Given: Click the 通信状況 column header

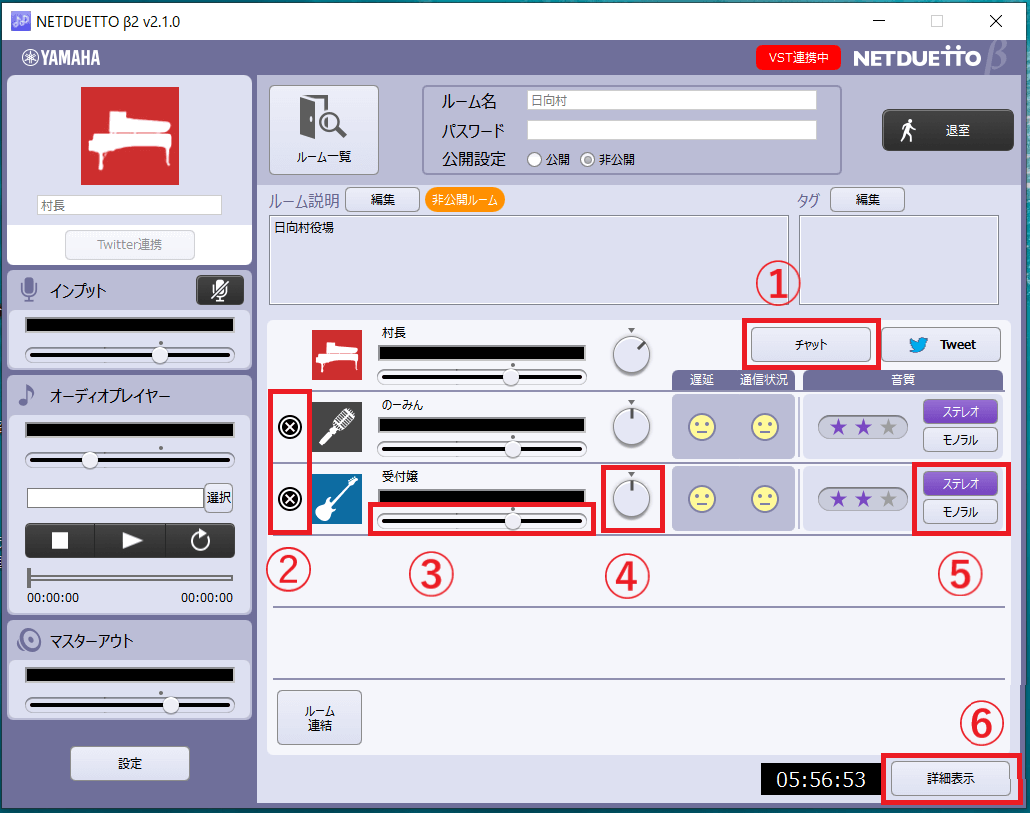Looking at the screenshot, I should pos(763,380).
